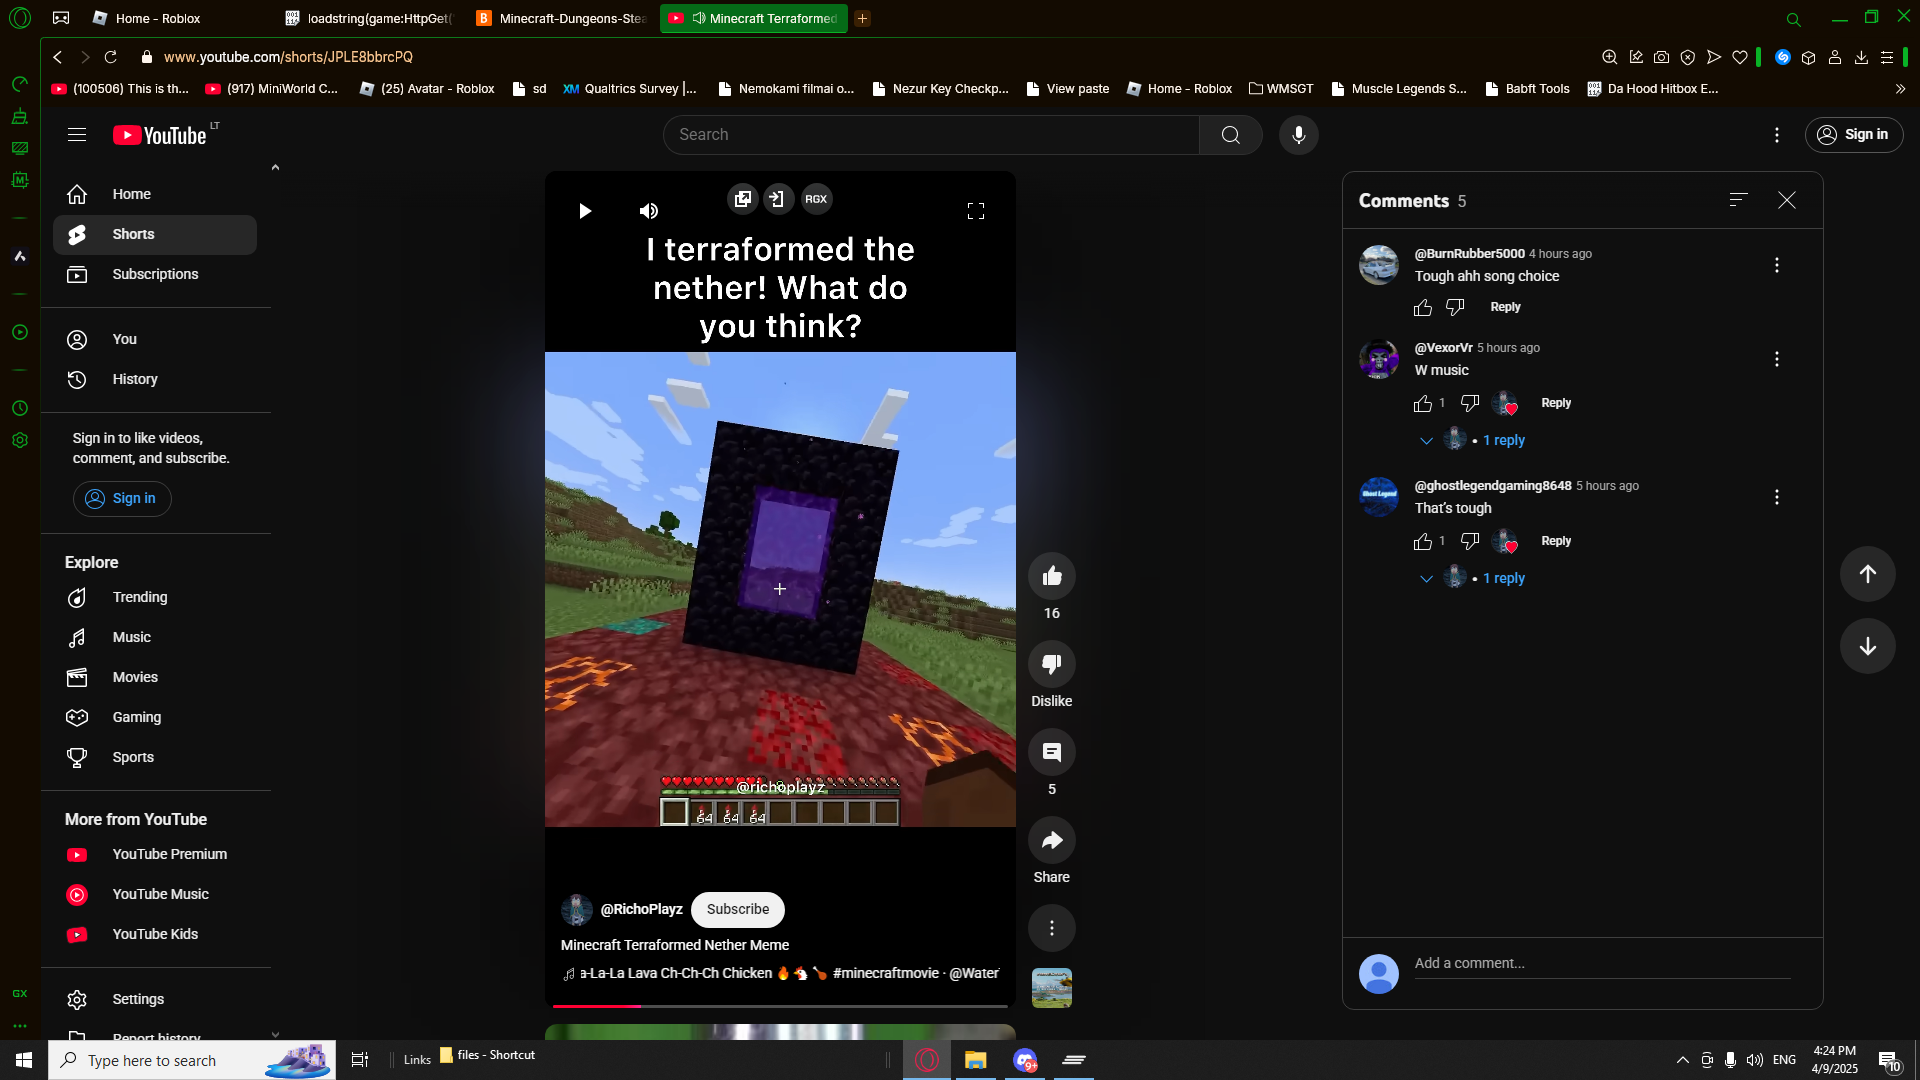
Task: Open action menu for @BurnRubber5000's comment
Action: 1776,265
